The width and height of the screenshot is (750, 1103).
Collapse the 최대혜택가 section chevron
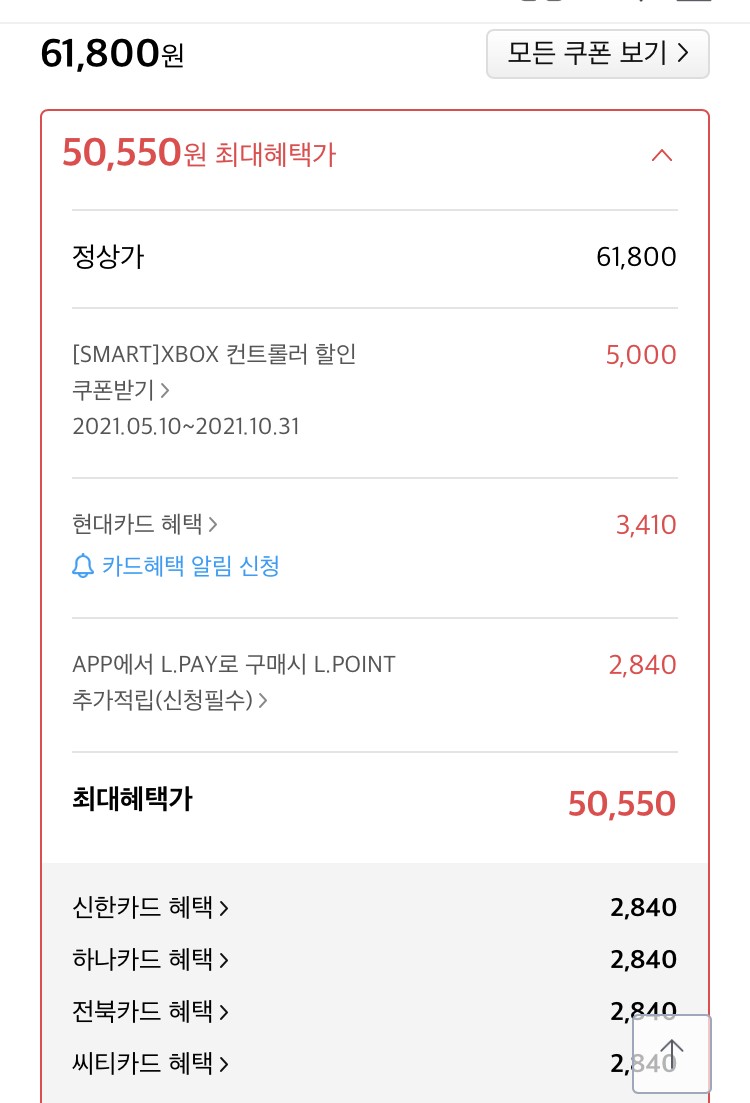tap(661, 155)
